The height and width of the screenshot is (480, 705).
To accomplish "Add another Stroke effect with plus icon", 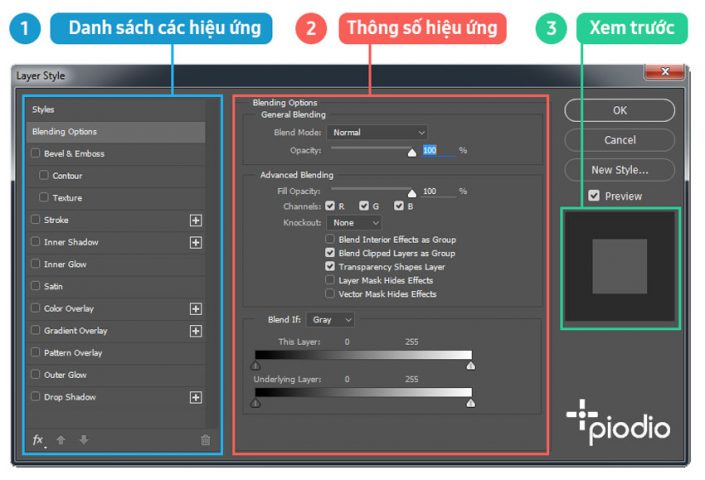I will pos(196,220).
